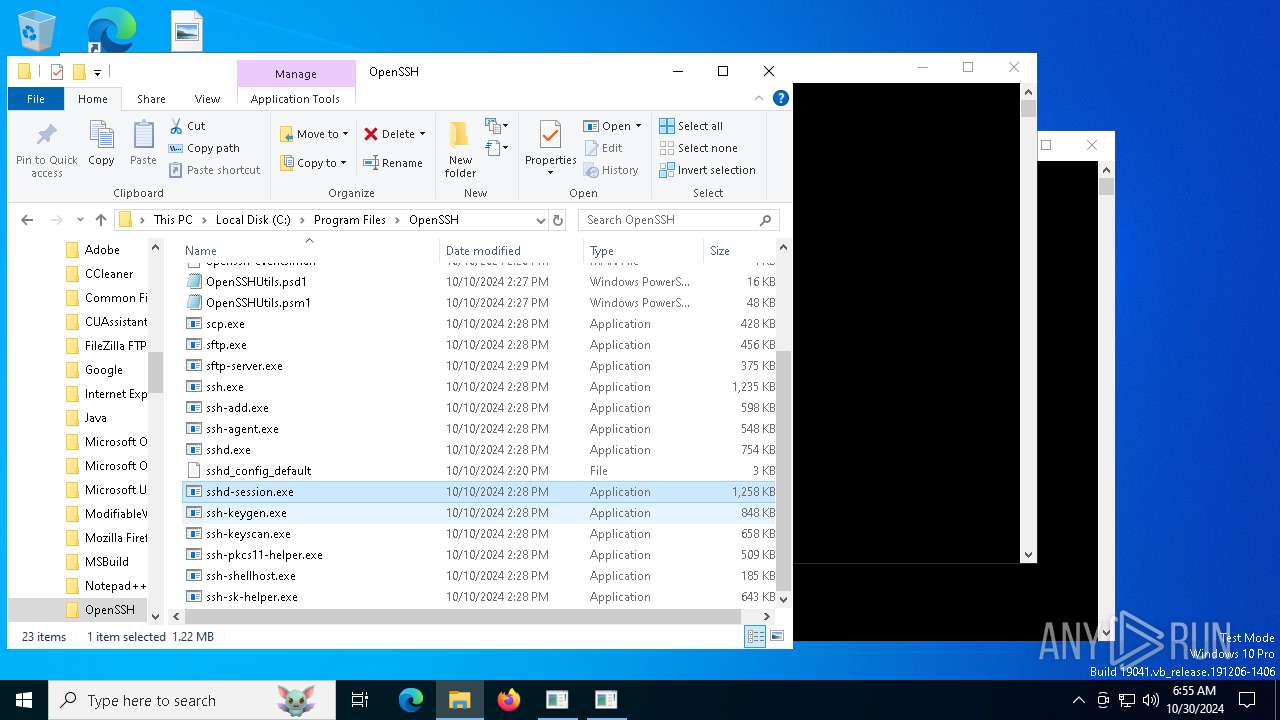Expand the Delete dropdown arrow
Screen dimensions: 1280x720
422,134
